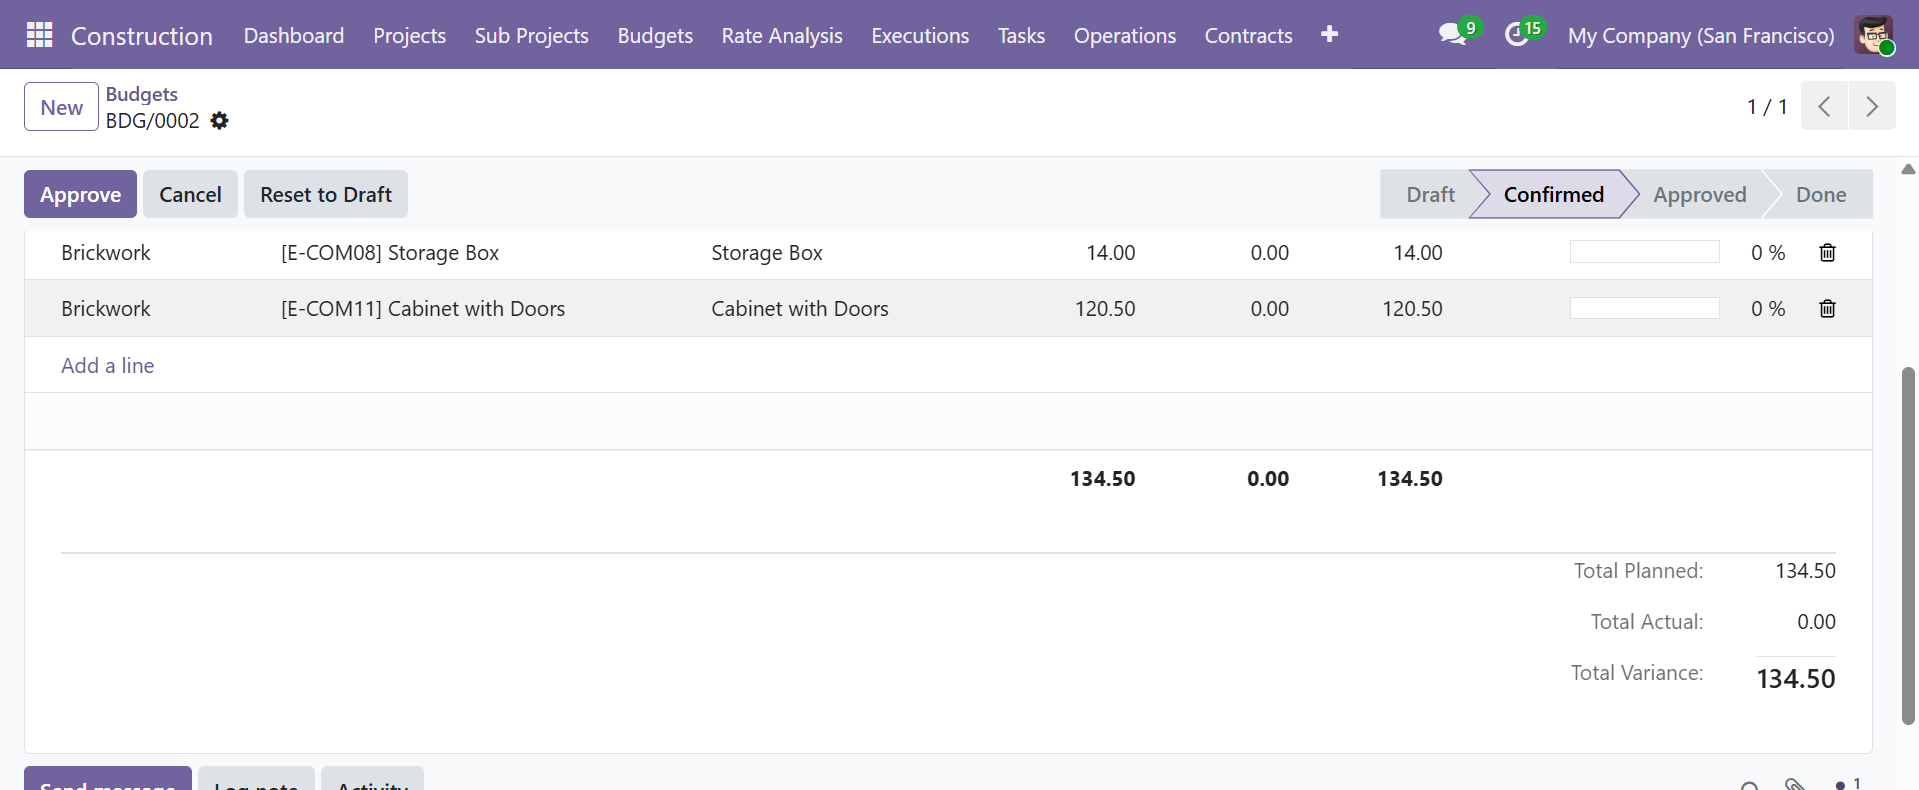Go to the previous record arrow
Screen dimensions: 1919x790
[x=1824, y=106]
